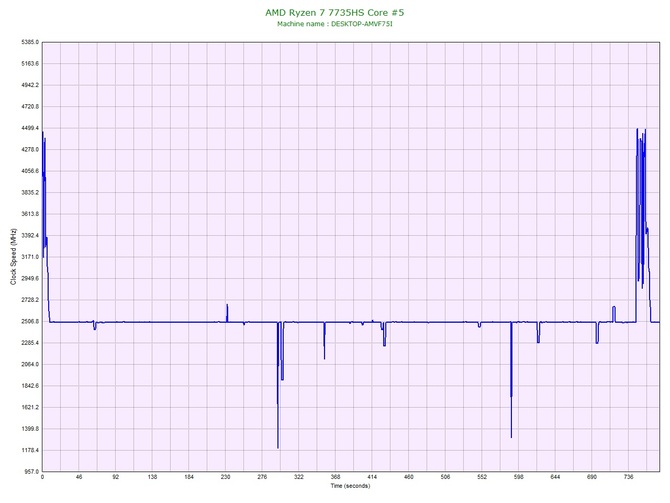Click the Clock Speed (MHz) axis label
670x503 pixels.
coord(13,256)
